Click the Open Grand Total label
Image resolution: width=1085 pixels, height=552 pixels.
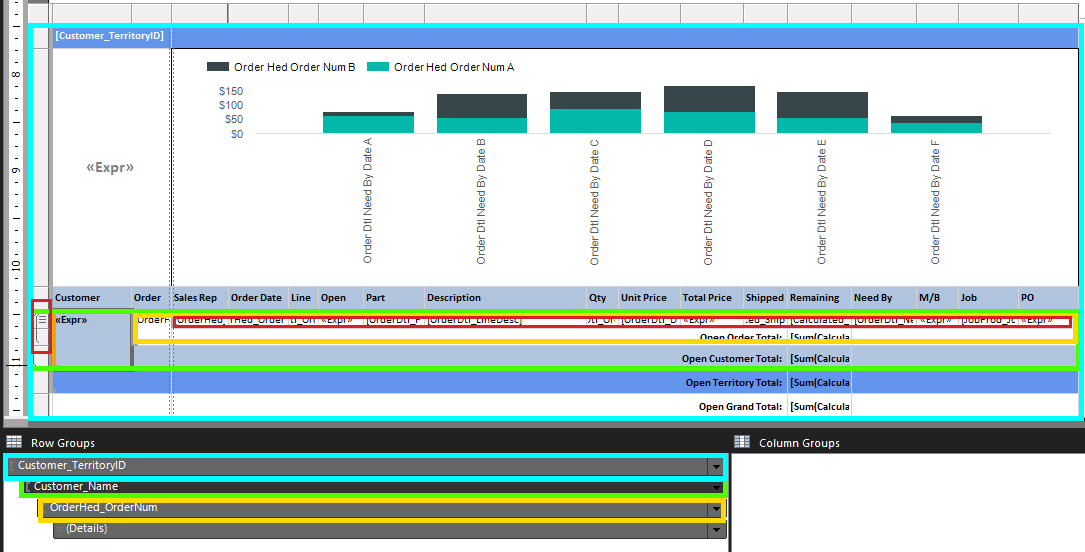point(740,407)
